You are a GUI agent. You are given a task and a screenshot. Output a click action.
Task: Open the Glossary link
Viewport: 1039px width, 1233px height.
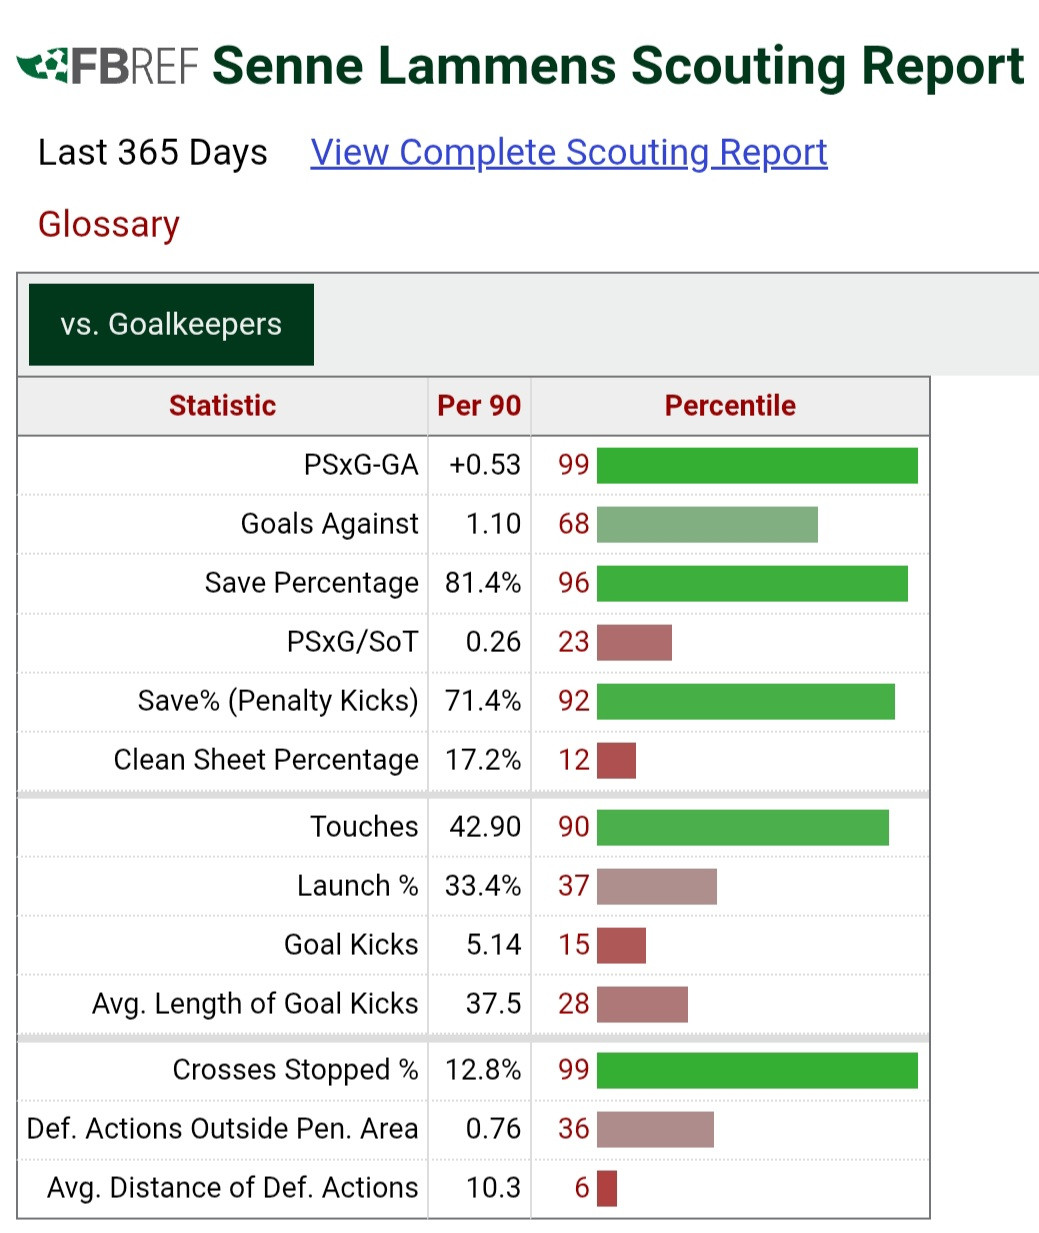(108, 224)
